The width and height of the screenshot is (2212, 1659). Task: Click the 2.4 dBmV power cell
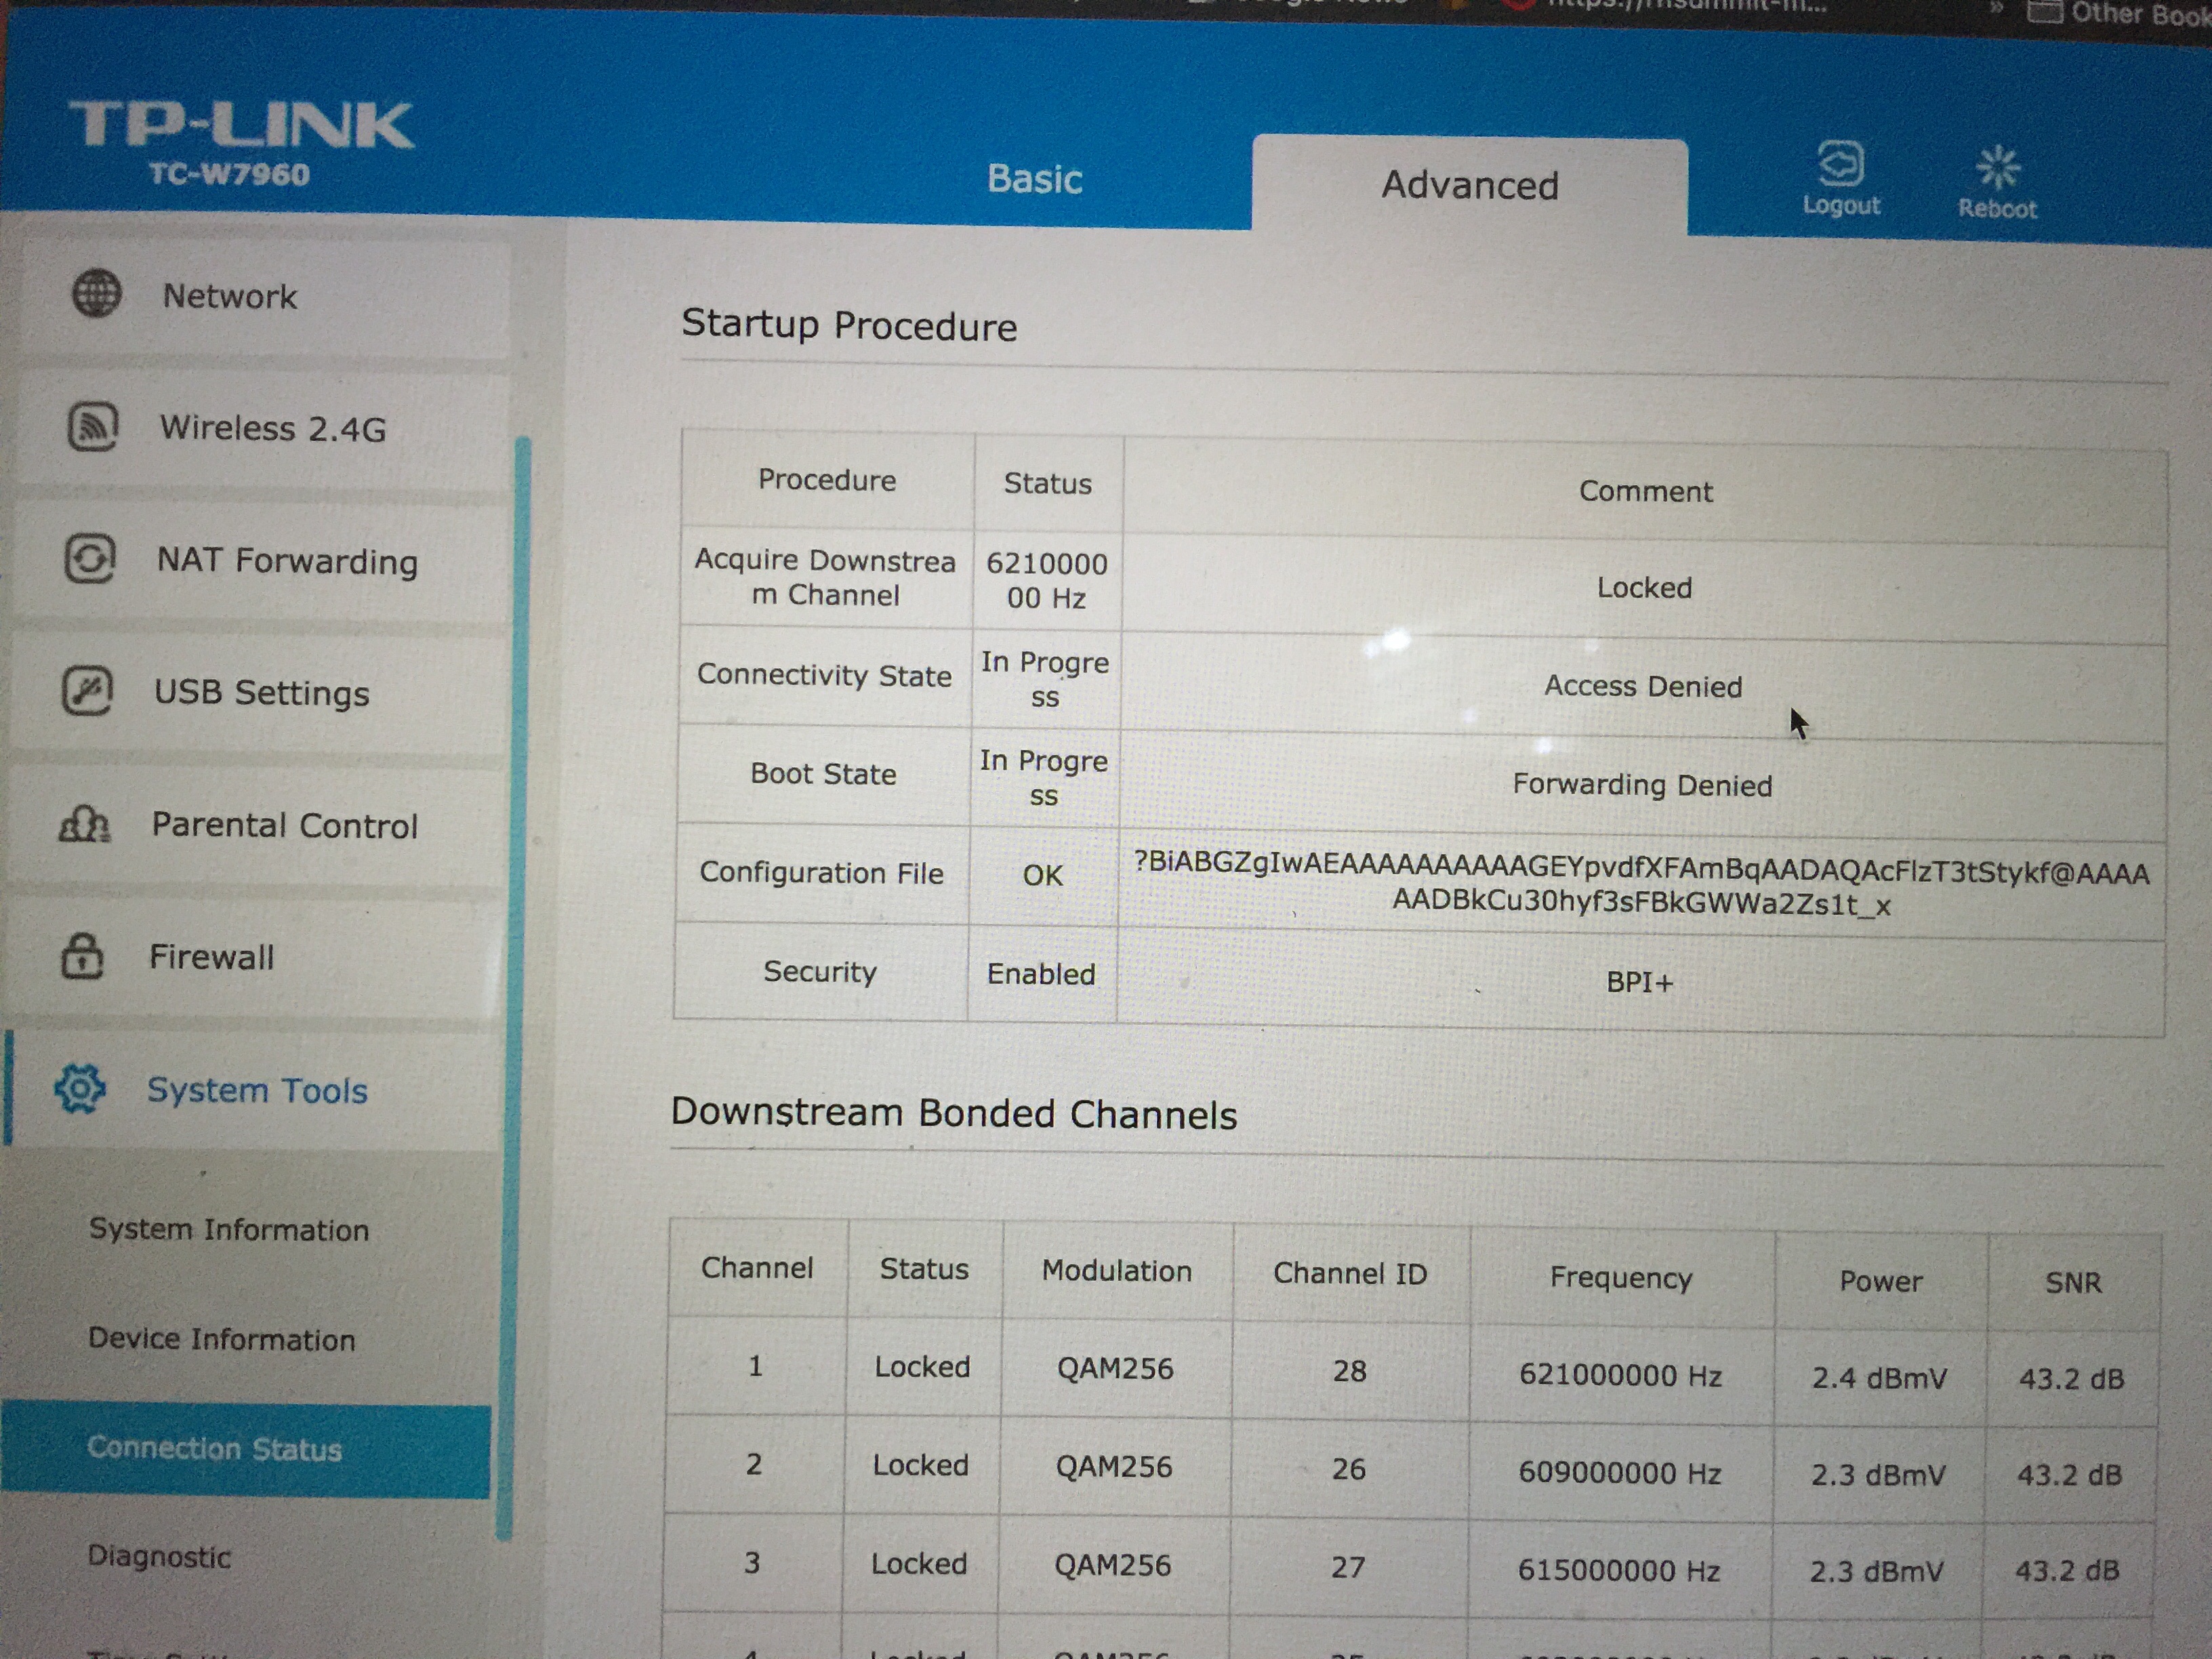pos(1879,1379)
